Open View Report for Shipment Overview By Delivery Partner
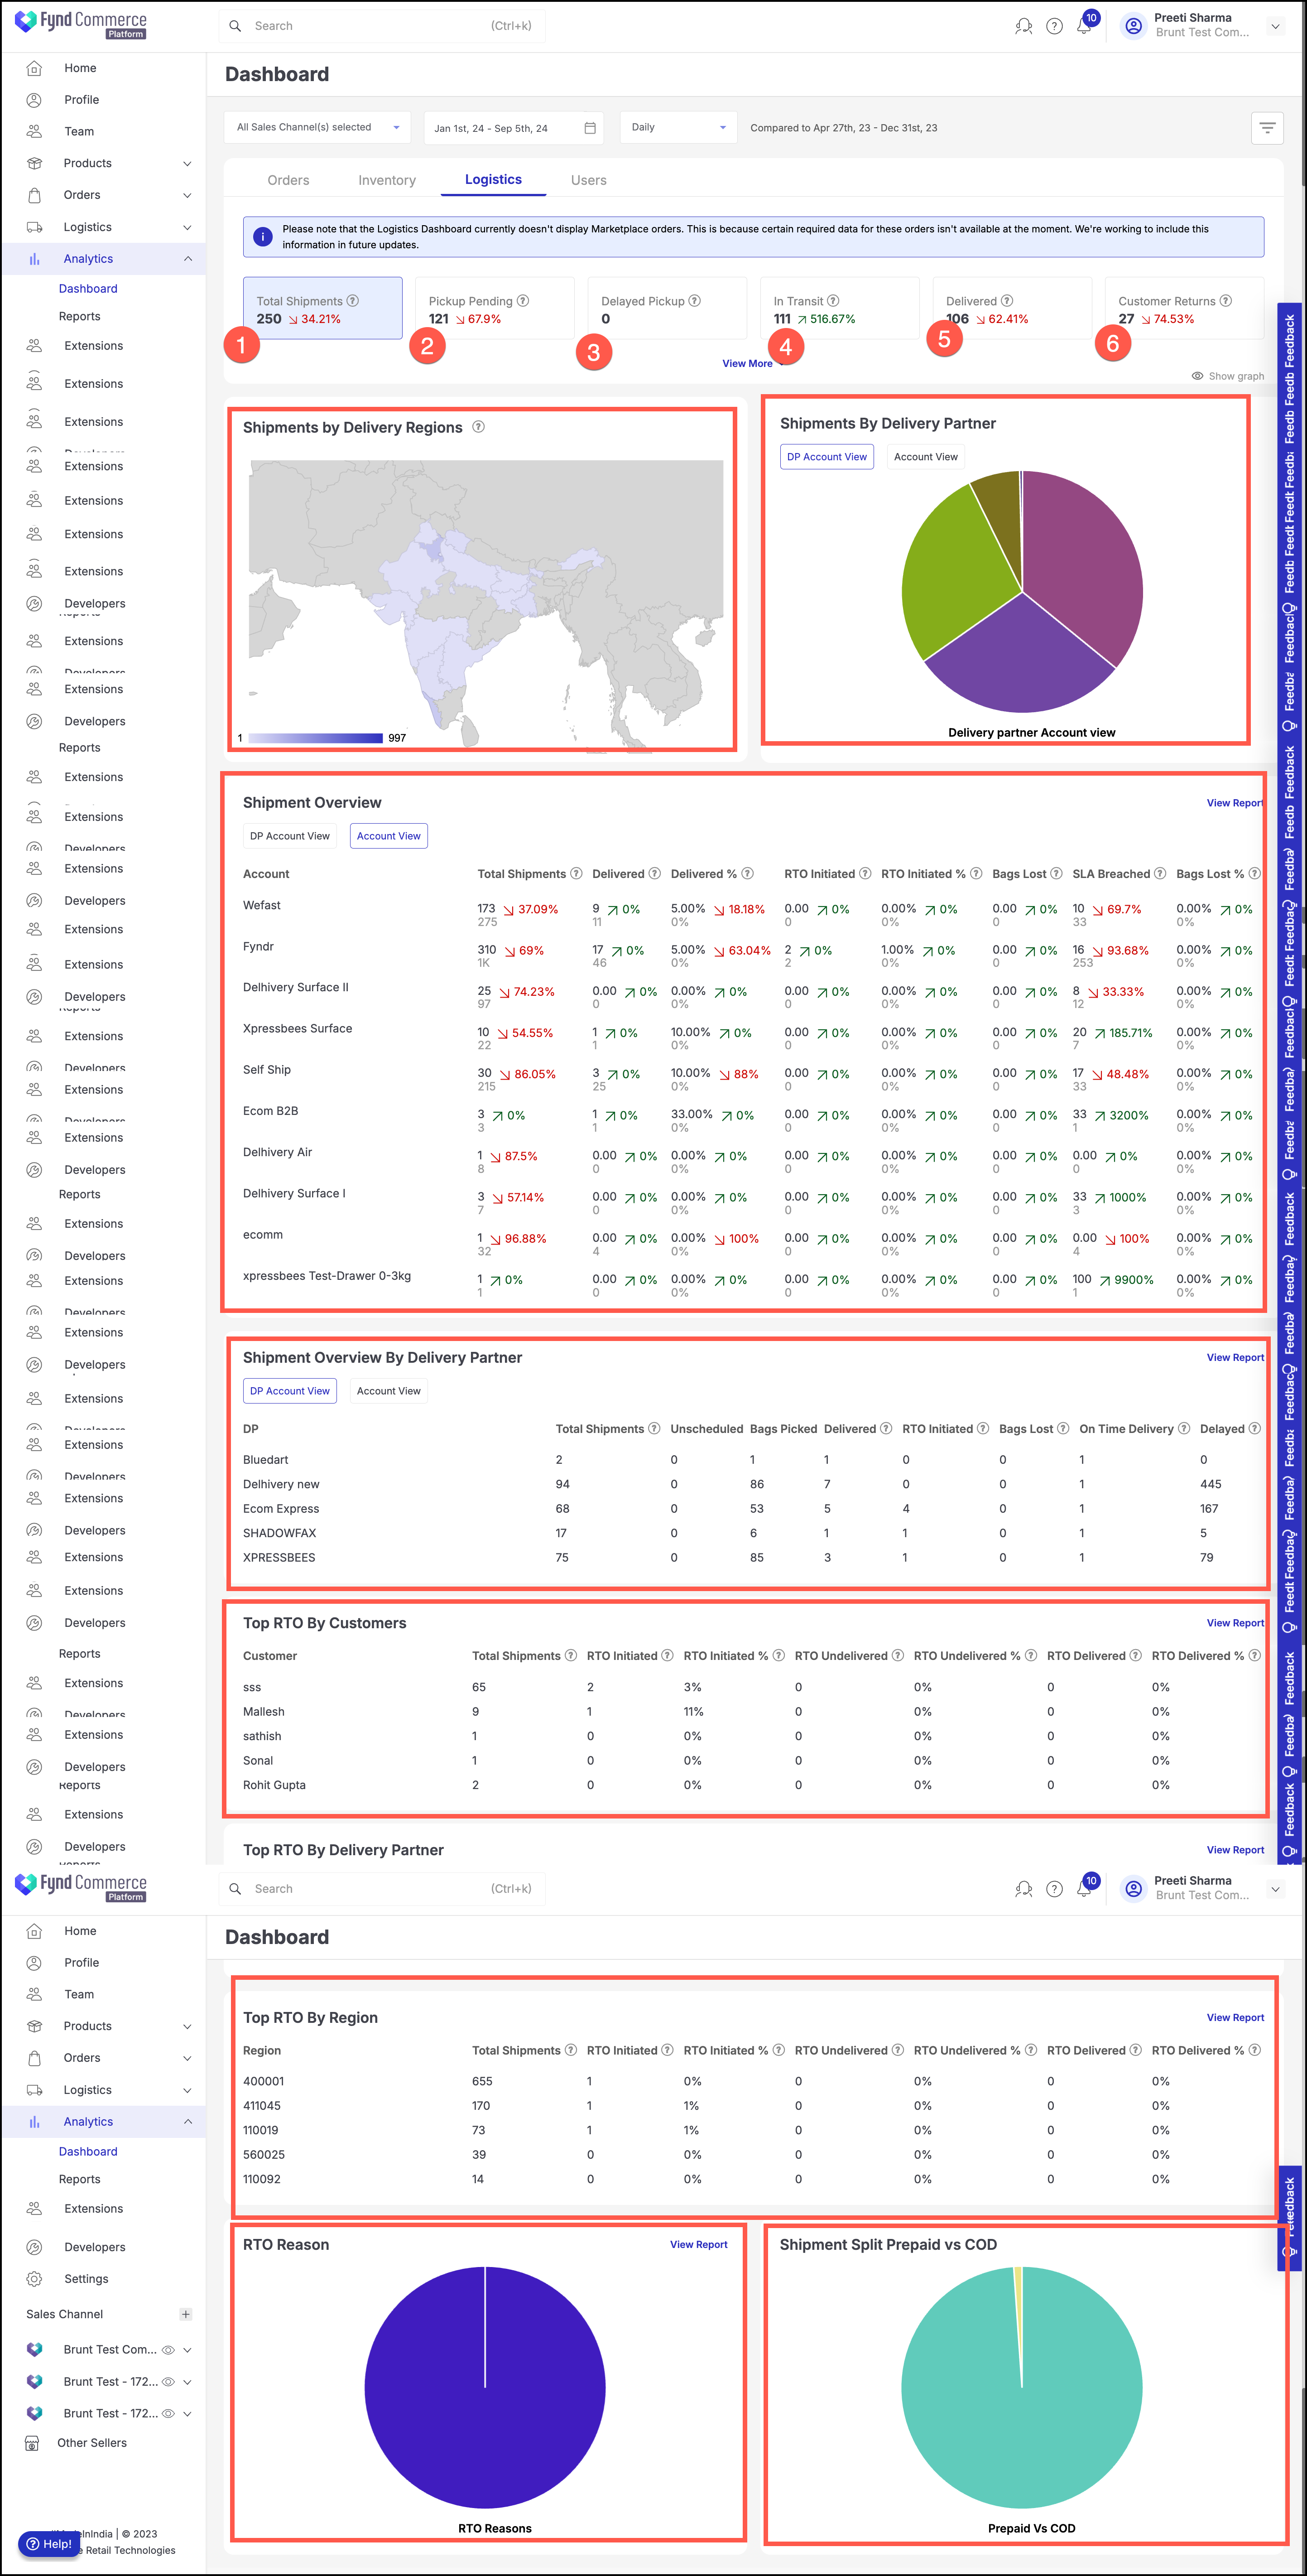1307x2576 pixels. [1235, 1358]
